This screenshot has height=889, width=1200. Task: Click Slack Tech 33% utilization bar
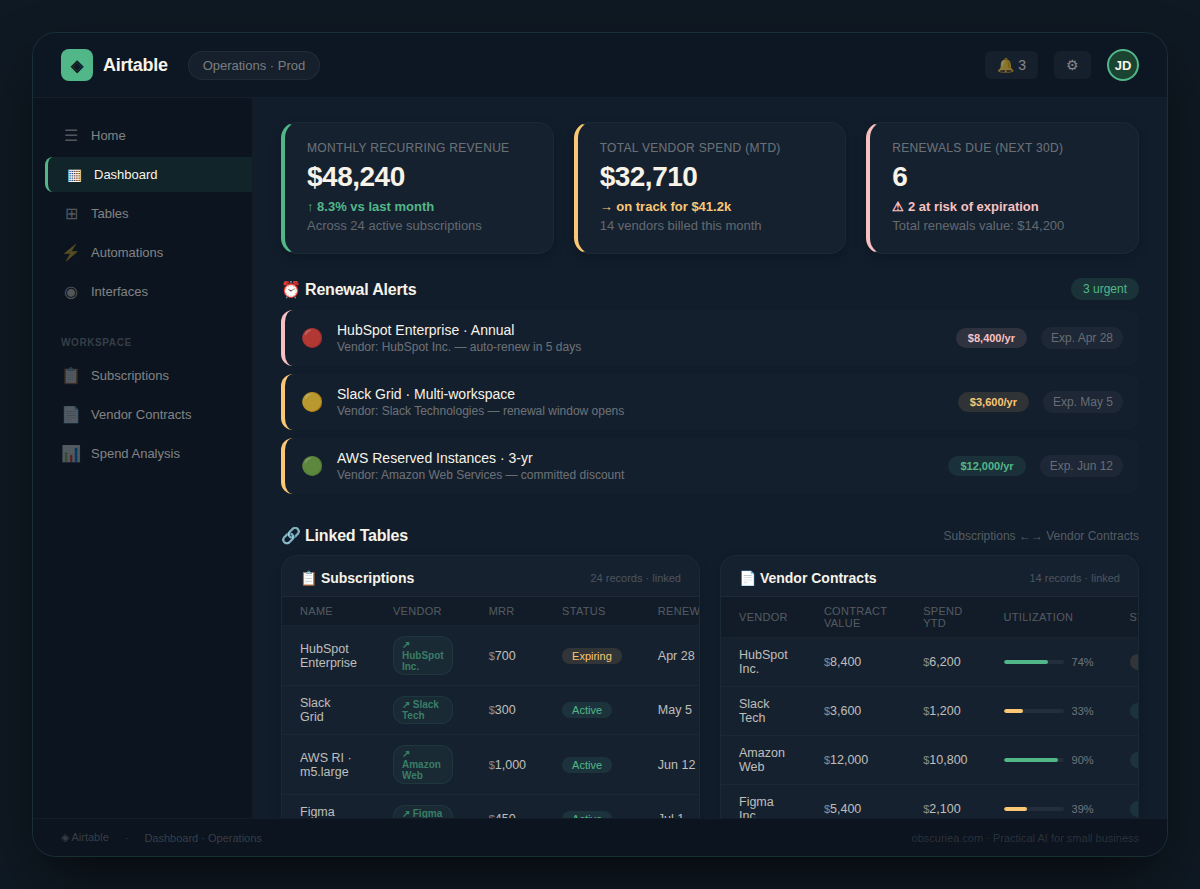tap(1034, 711)
